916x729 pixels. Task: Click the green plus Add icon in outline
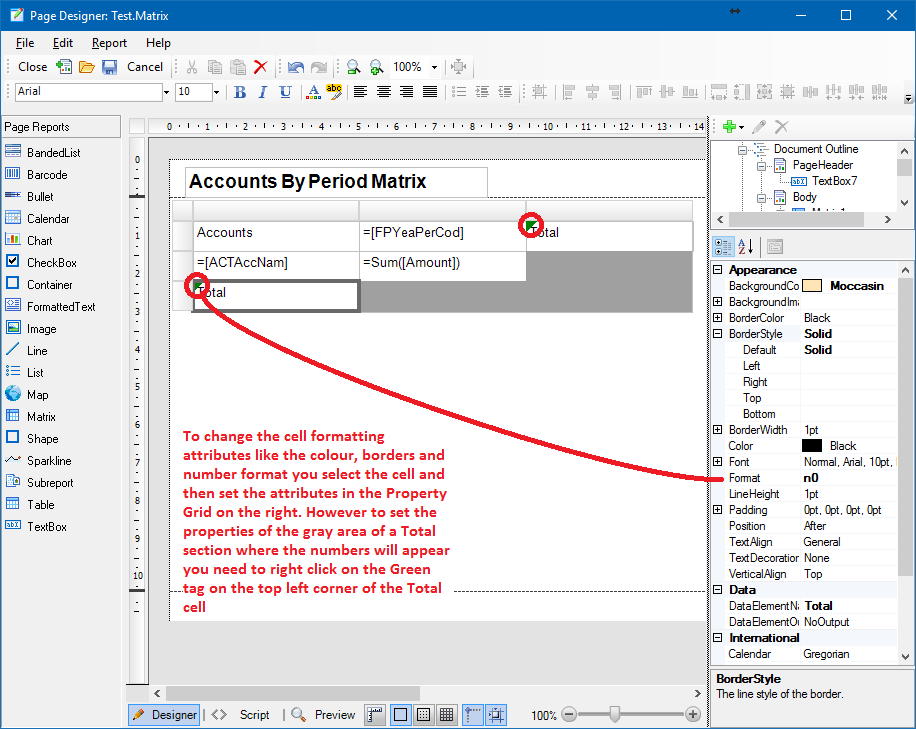(730, 127)
